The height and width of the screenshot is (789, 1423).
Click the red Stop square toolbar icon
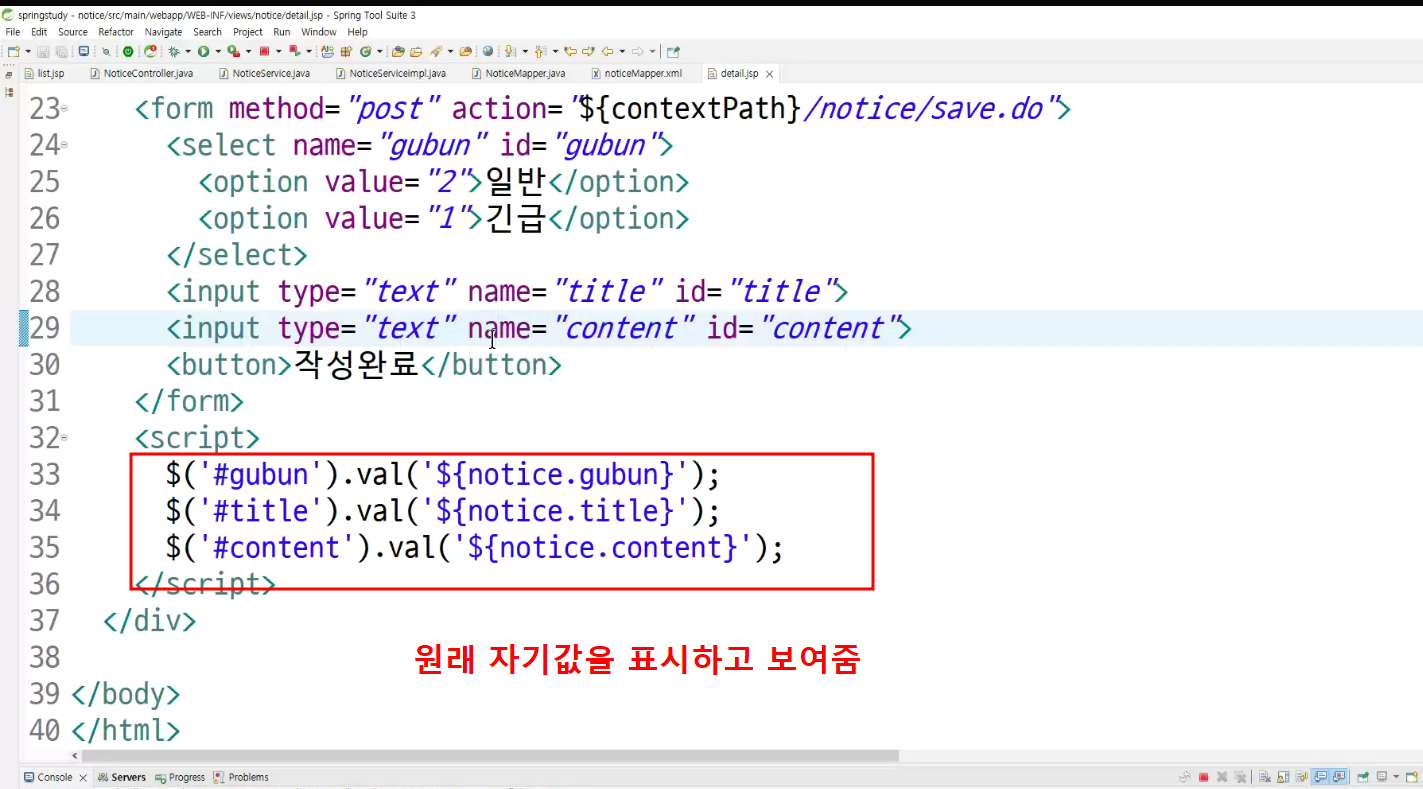pos(264,51)
